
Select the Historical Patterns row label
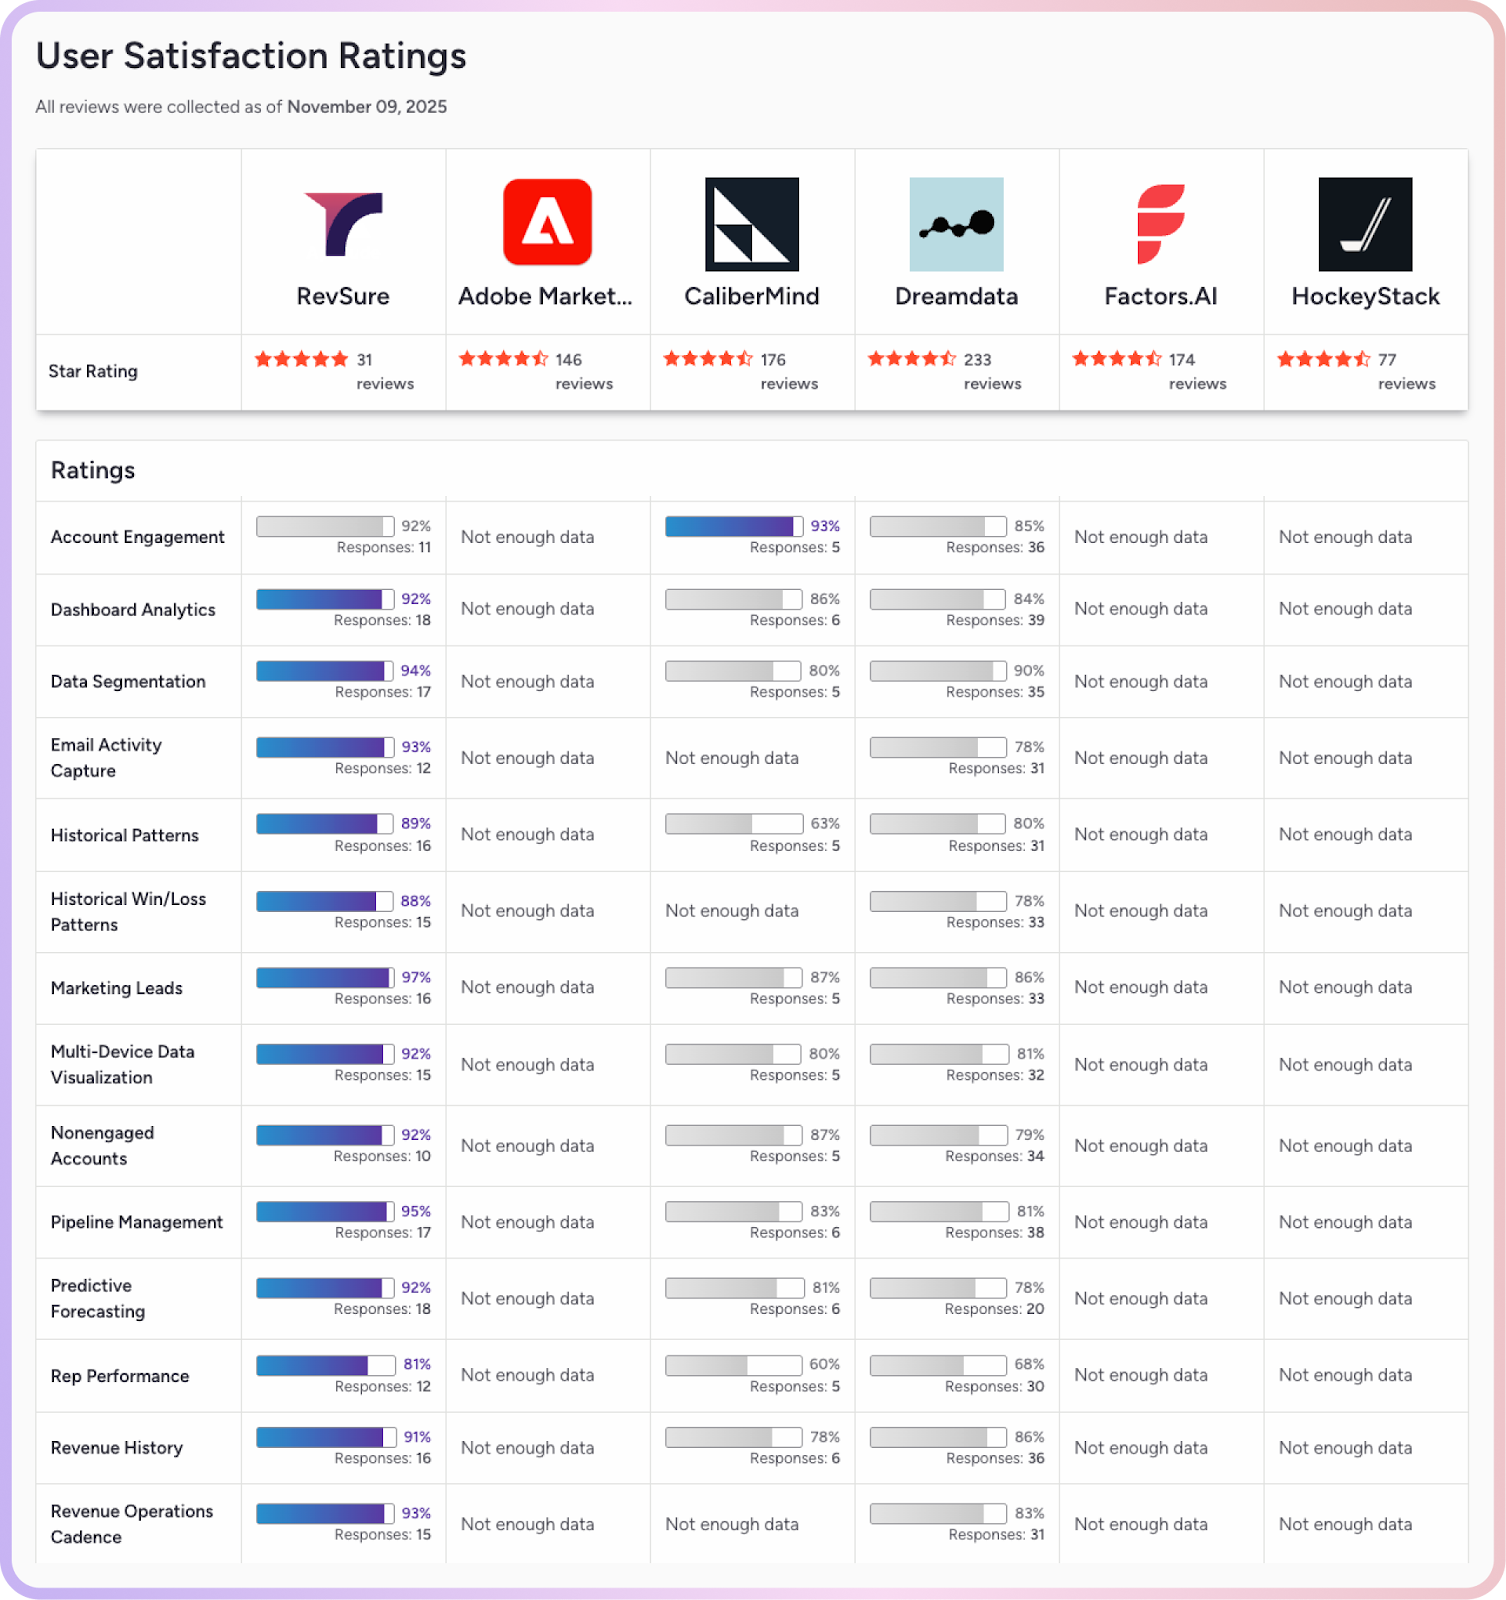125,835
